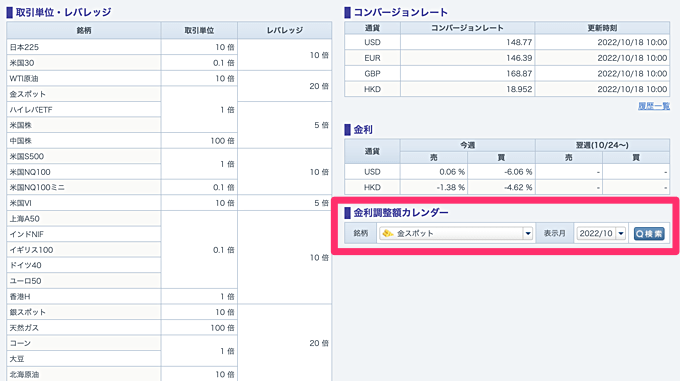Click the gold bar icon in 銘柄 selector
This screenshot has height=381, width=680.
387,233
